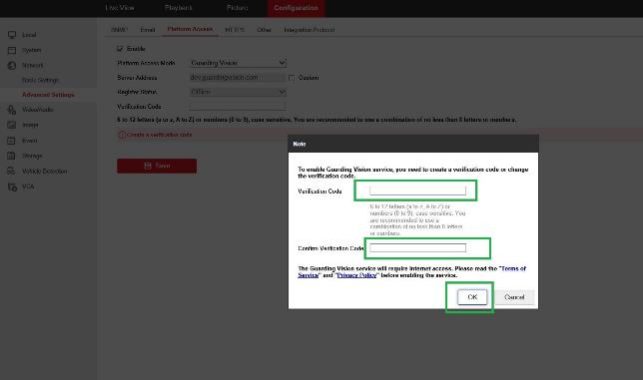Expand the Platform Access Mode dropdown

[238, 63]
